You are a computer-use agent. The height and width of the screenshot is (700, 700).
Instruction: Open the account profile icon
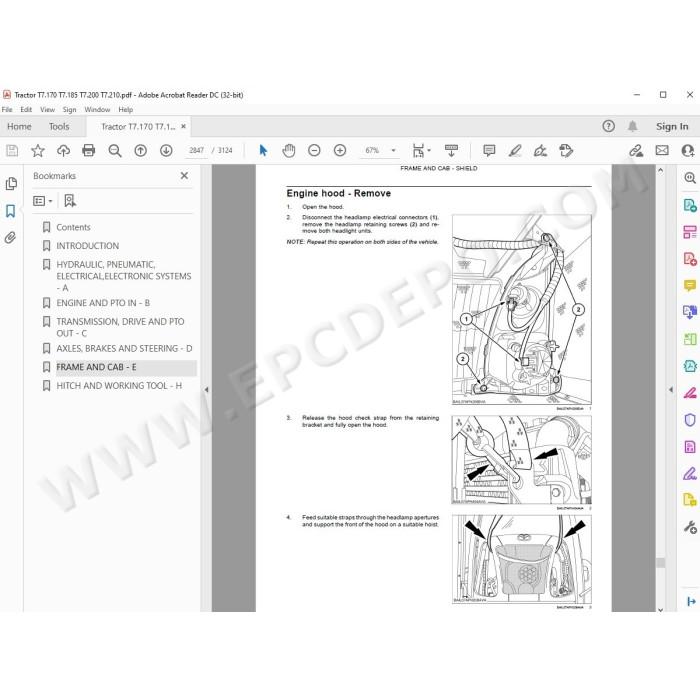tap(688, 151)
